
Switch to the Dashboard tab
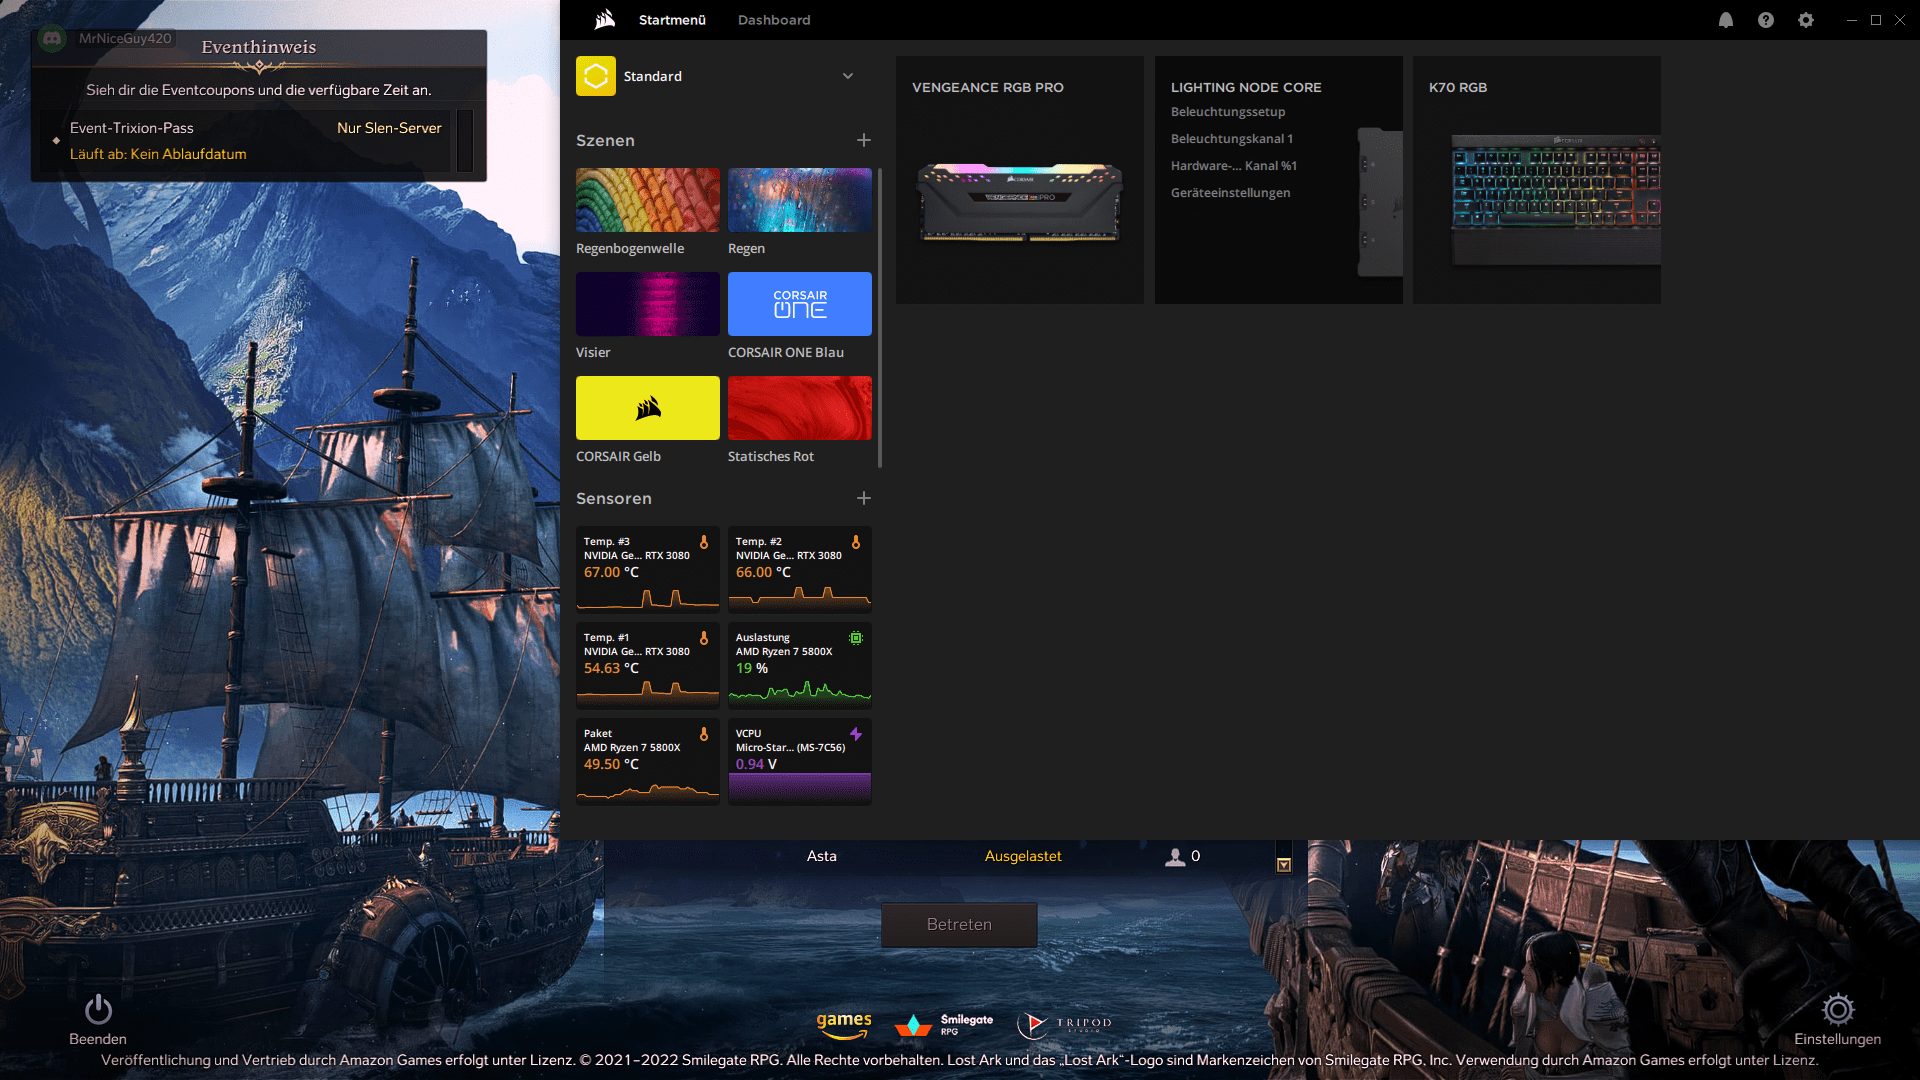point(774,20)
